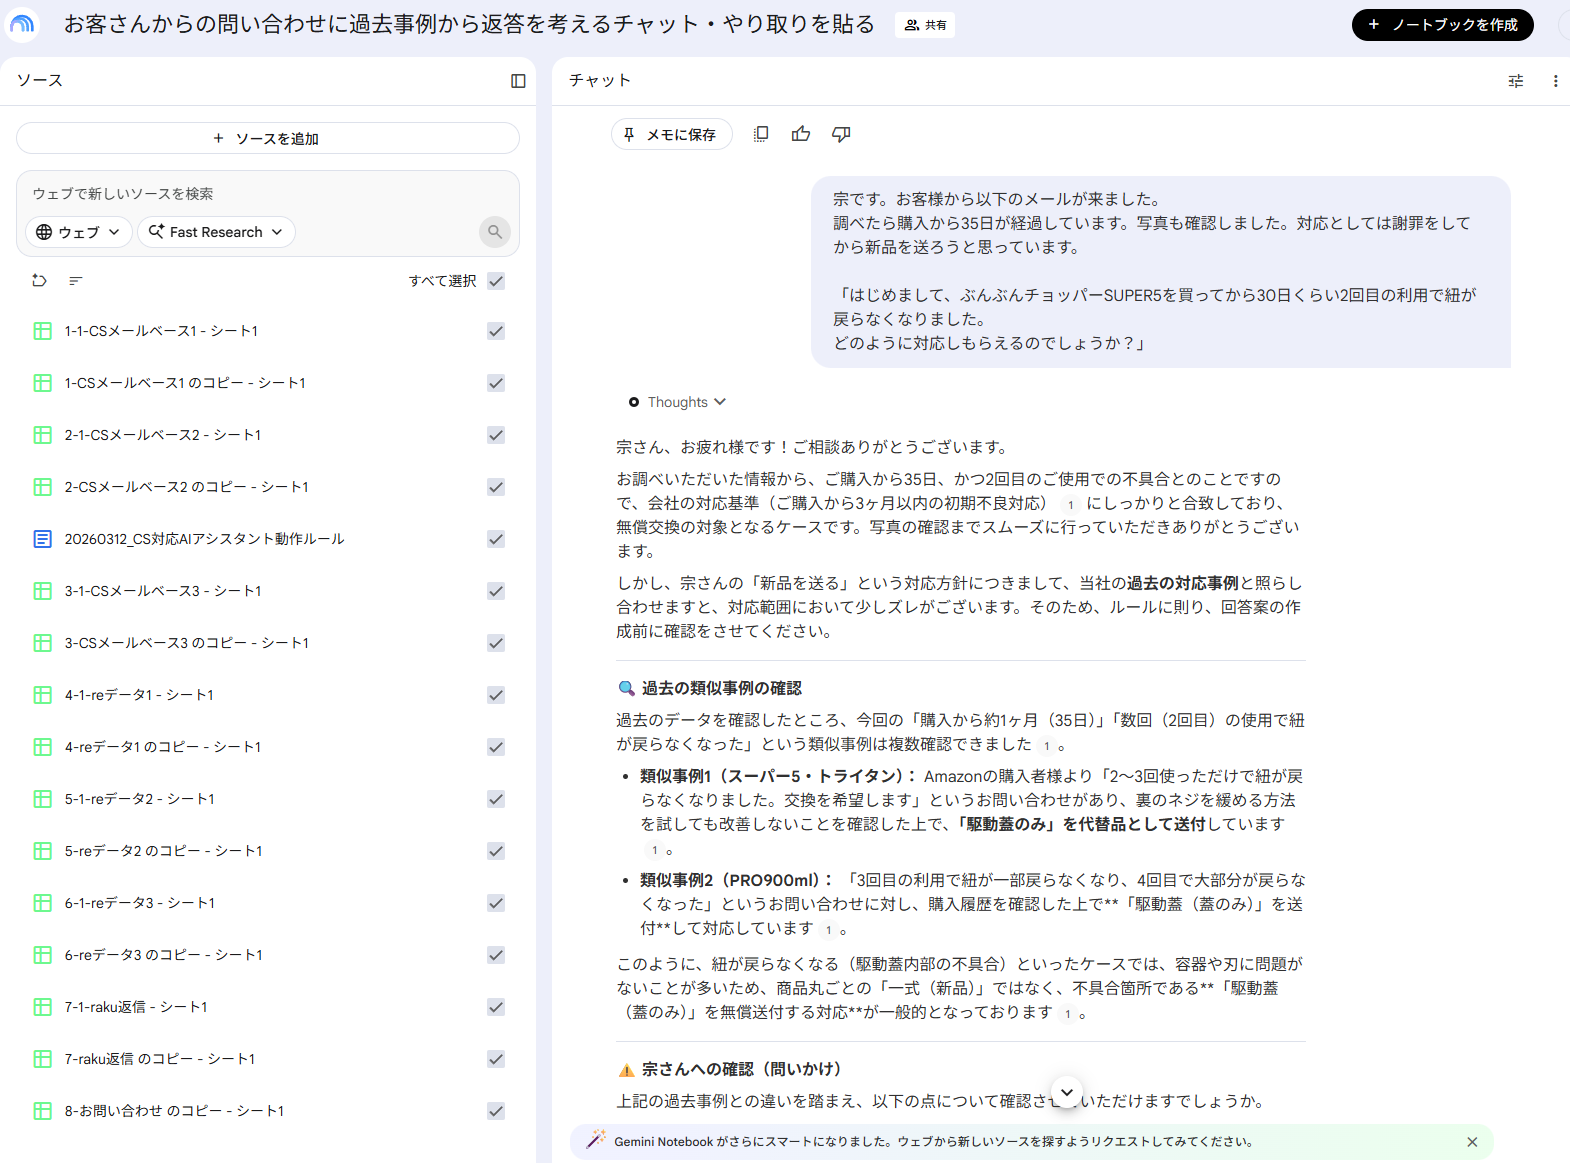This screenshot has width=1570, height=1163.
Task: Uncheck source 20260312_CS対応AIアシスタント動作ルール
Action: pyautogui.click(x=496, y=539)
